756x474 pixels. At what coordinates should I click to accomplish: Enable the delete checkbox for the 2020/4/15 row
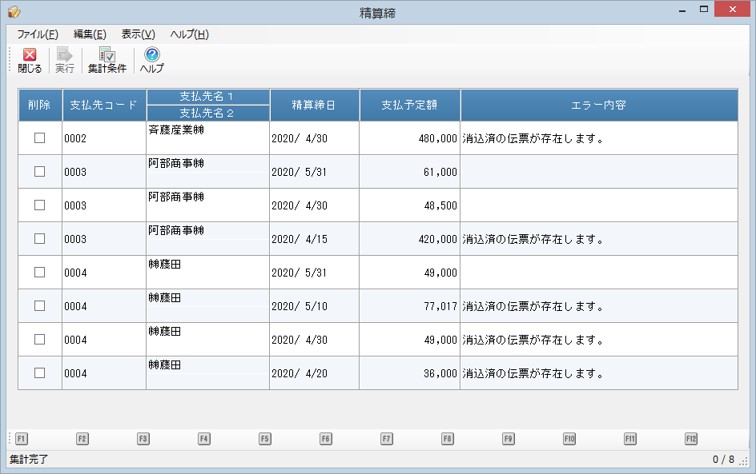click(40, 239)
